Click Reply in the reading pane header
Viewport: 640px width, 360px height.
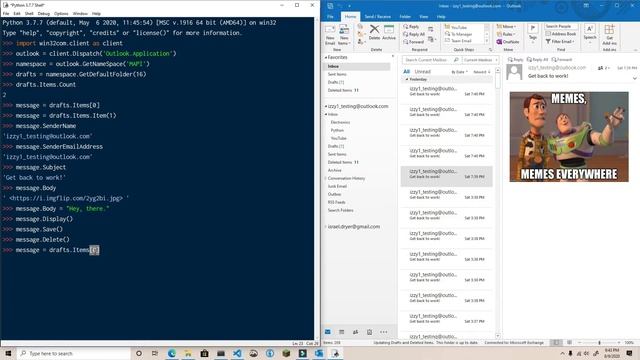(x=515, y=60)
